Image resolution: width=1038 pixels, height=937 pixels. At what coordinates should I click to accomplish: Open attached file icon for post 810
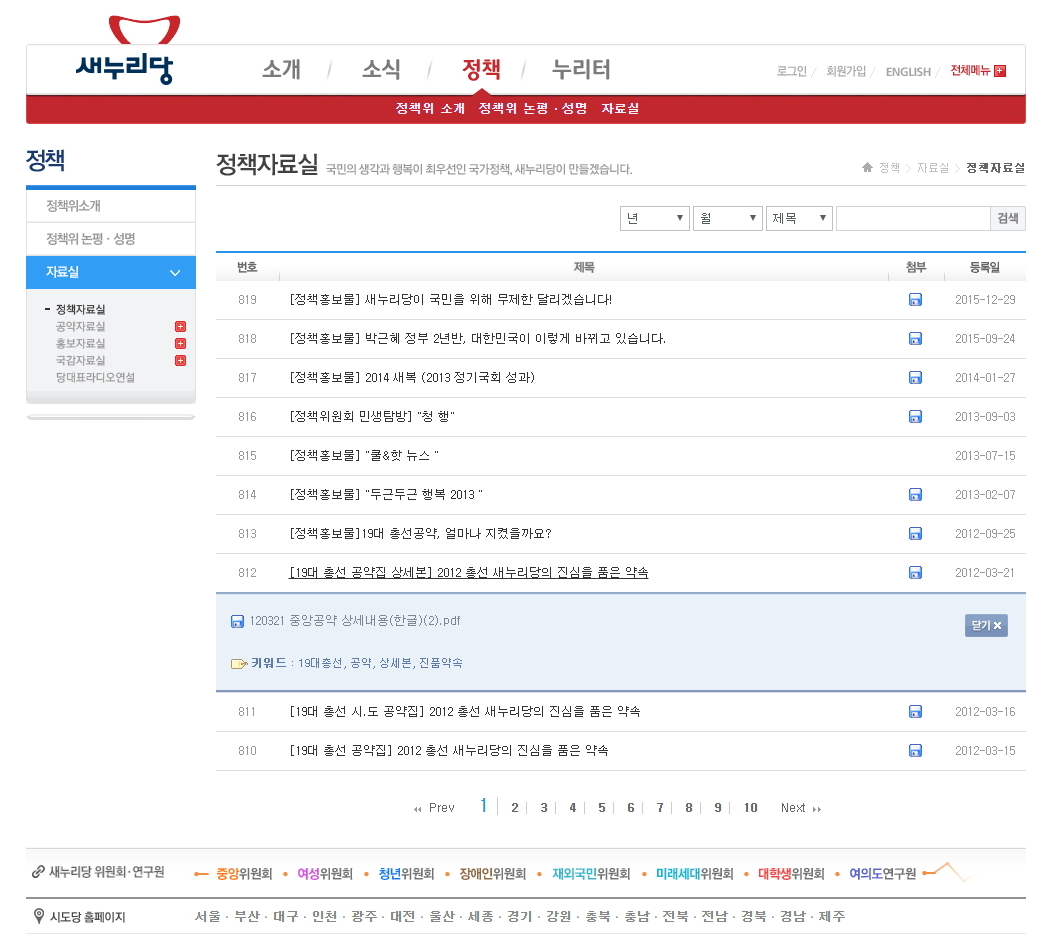point(915,751)
